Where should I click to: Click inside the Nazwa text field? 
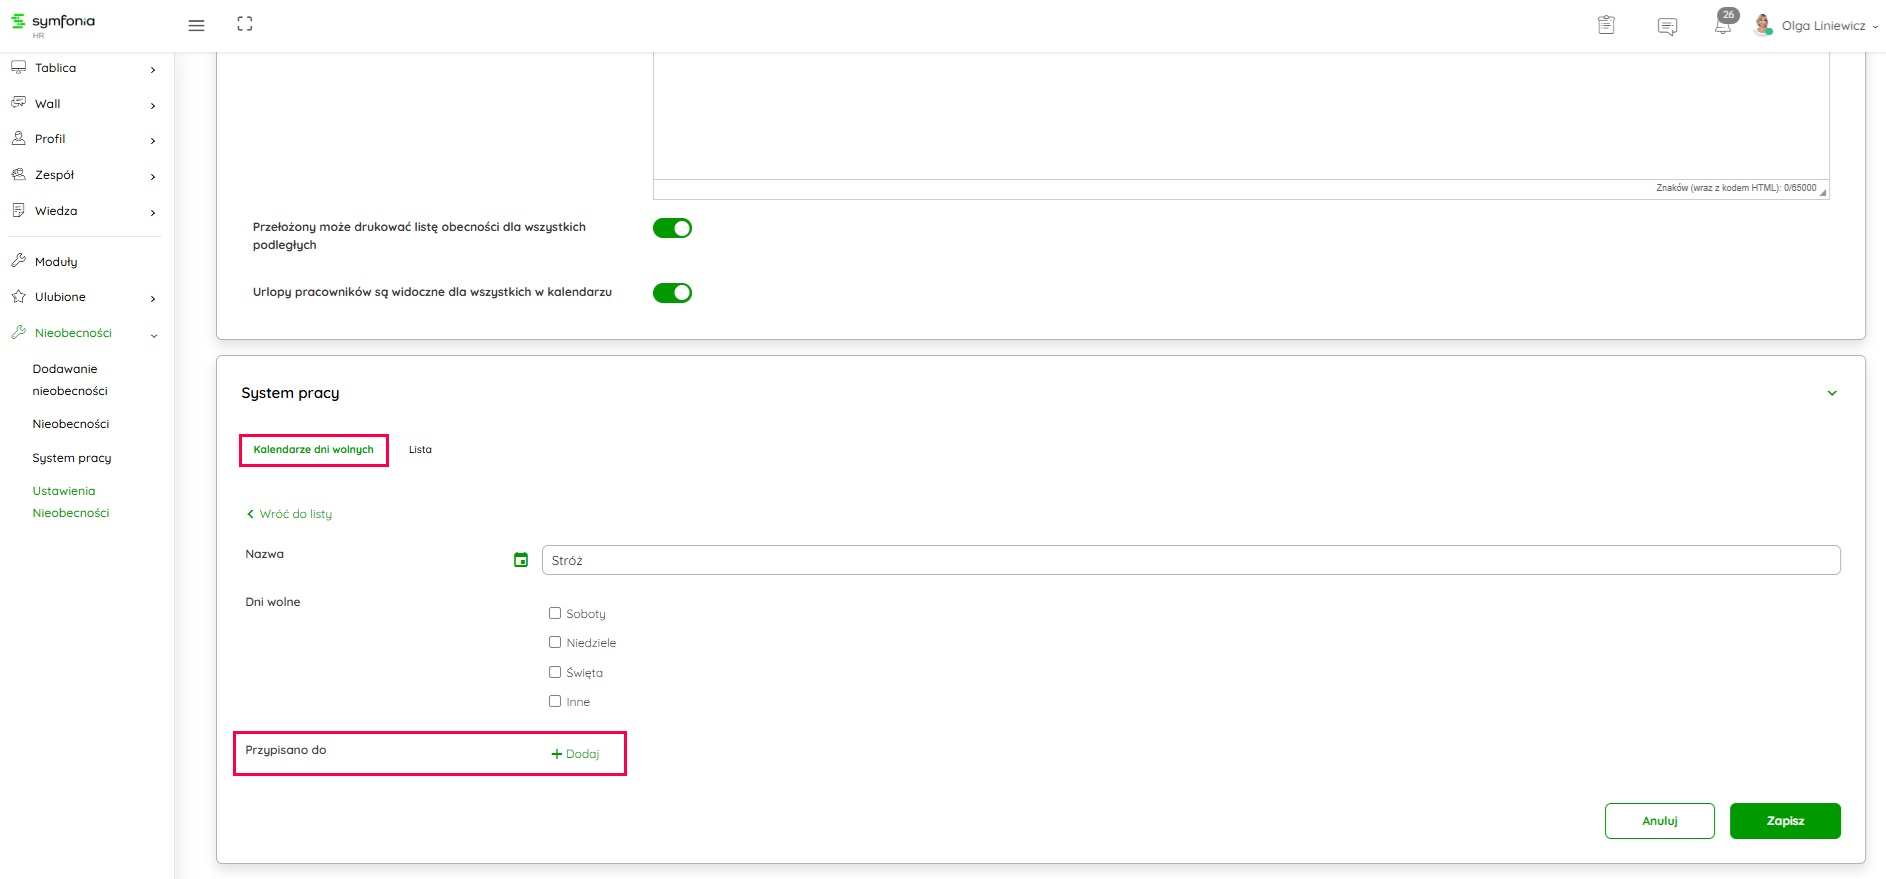tap(1190, 560)
